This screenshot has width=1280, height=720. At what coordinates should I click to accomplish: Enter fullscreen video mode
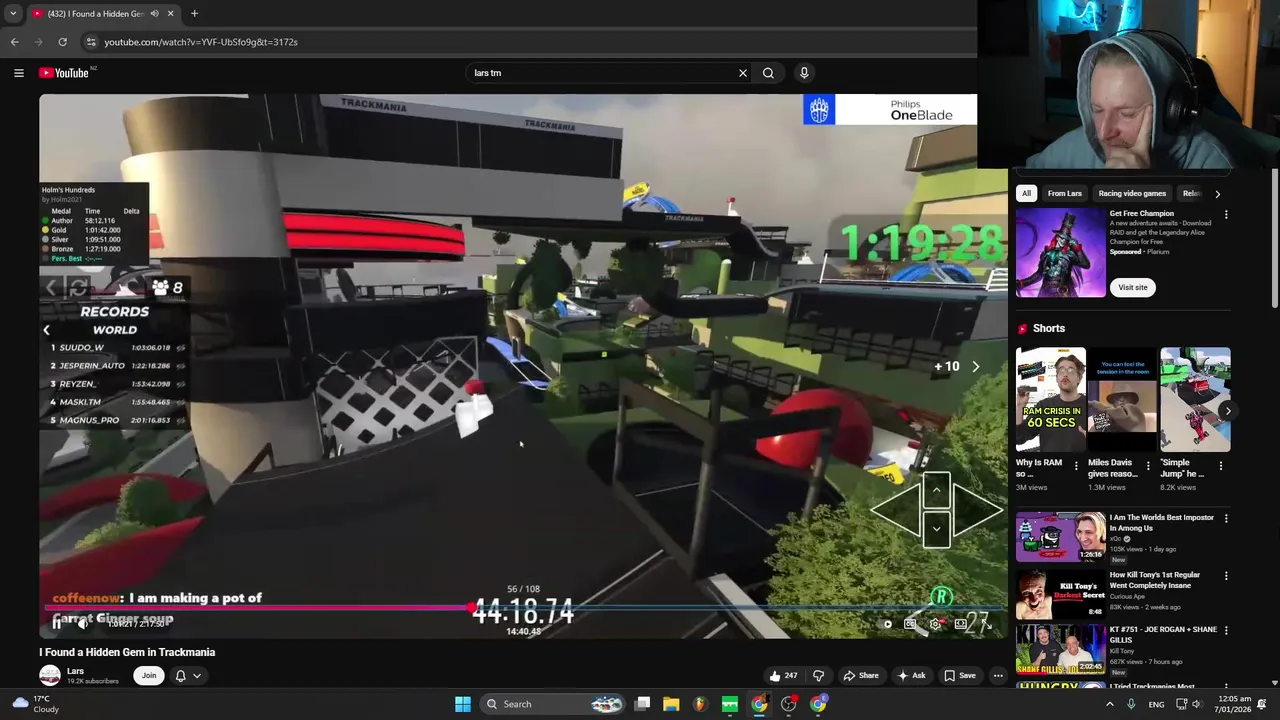point(985,624)
